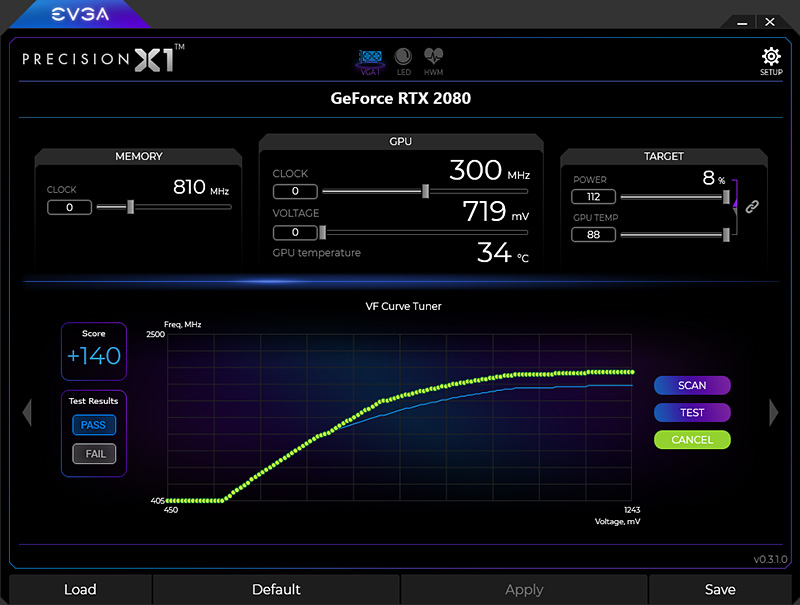The height and width of the screenshot is (605, 800).
Task: Click the Apply button
Action: [x=524, y=590]
